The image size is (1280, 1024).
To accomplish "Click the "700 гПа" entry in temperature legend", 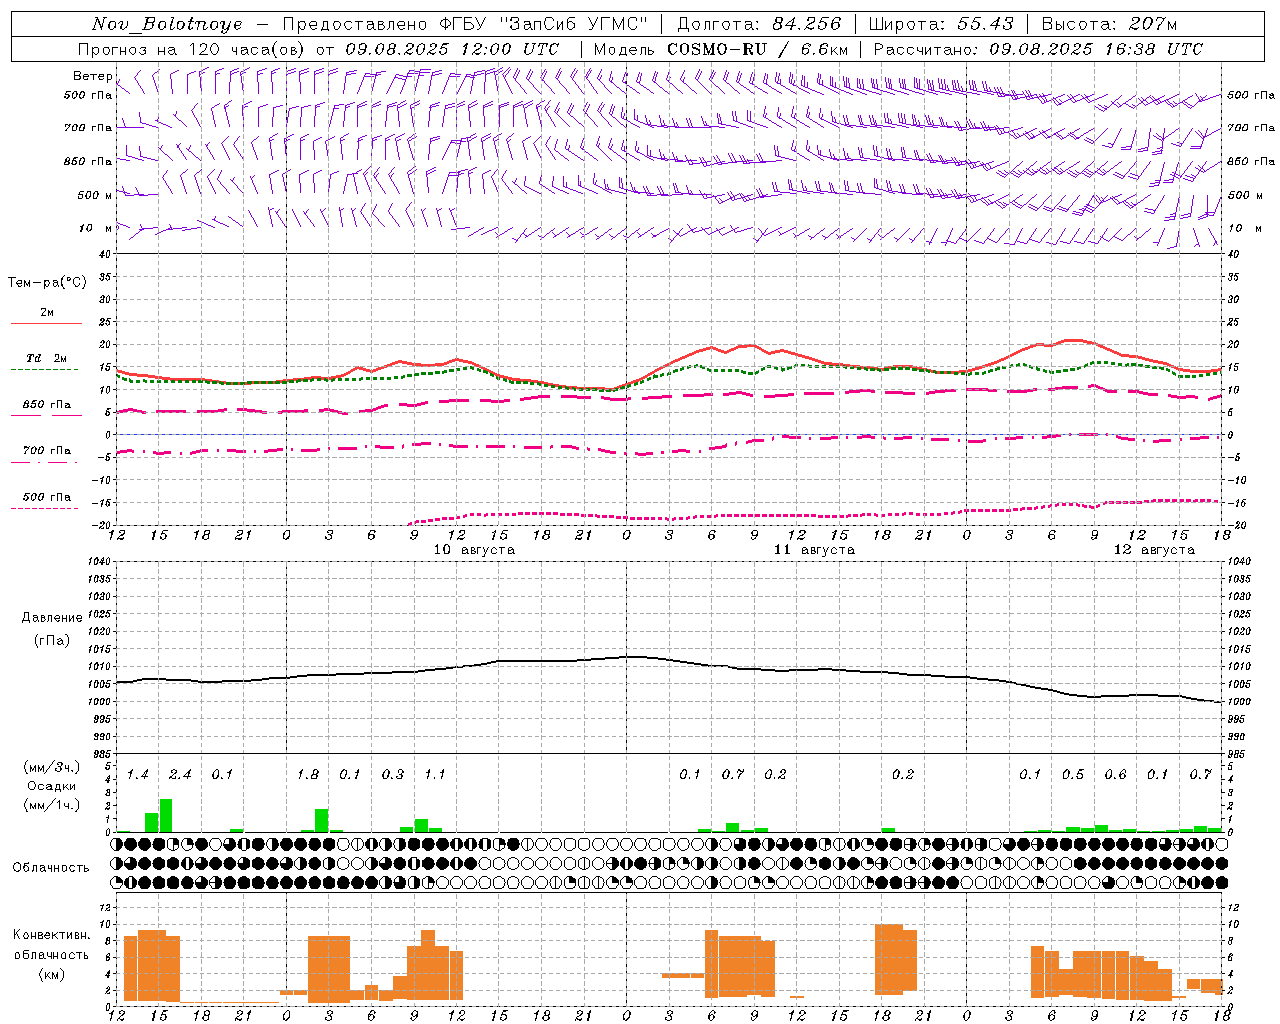I will pyautogui.click(x=47, y=451).
